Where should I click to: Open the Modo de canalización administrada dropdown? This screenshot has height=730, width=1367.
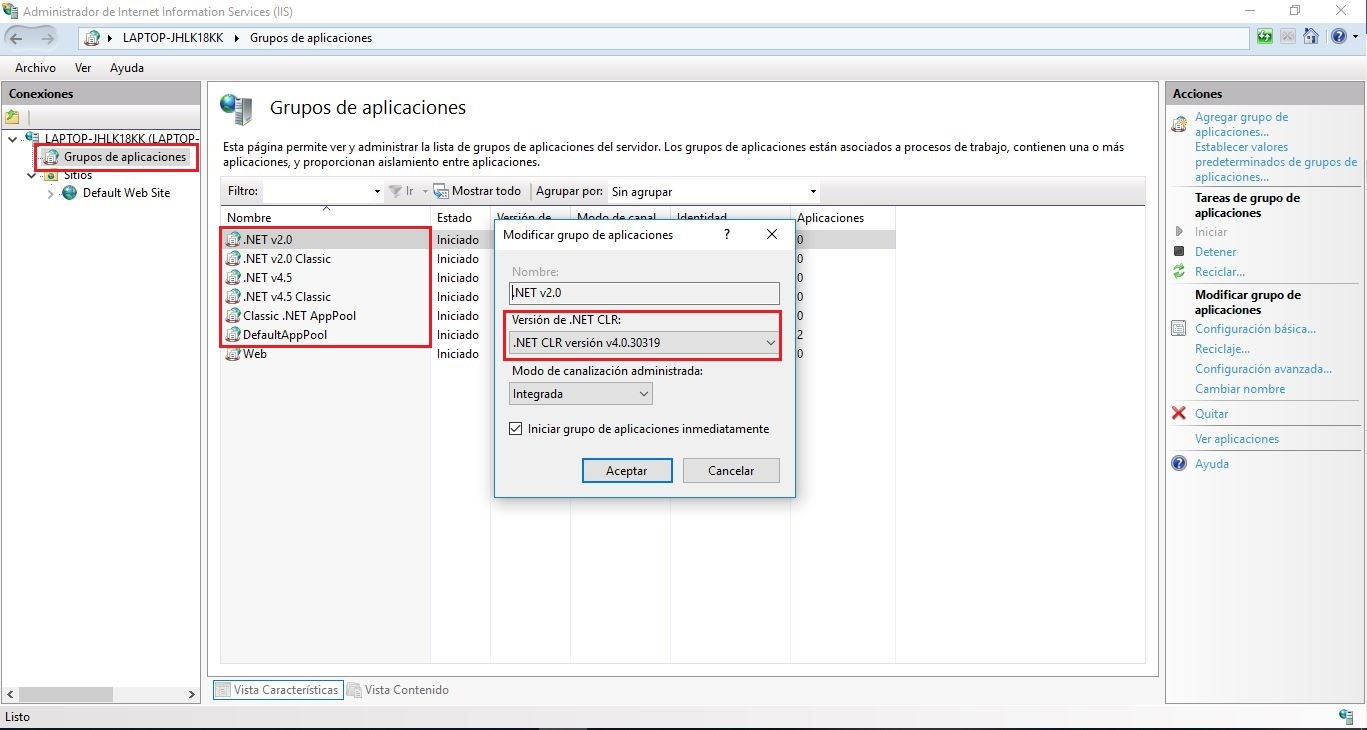tap(581, 394)
